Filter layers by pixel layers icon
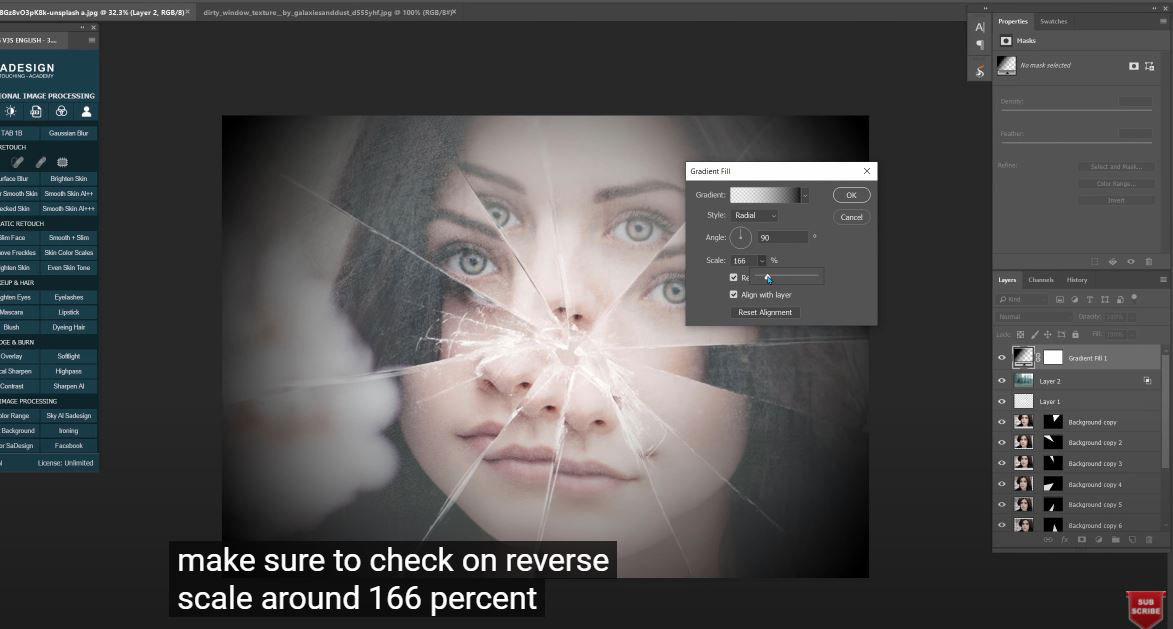This screenshot has width=1173, height=629. tap(1060, 299)
